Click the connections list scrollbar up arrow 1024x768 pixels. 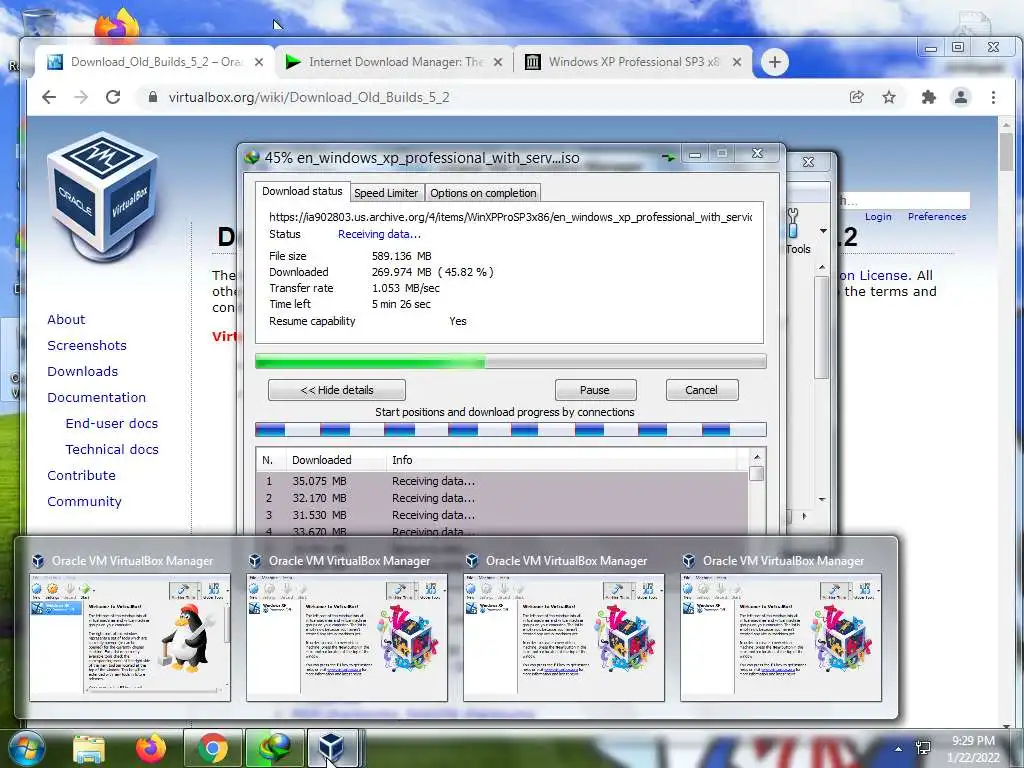[x=757, y=457]
